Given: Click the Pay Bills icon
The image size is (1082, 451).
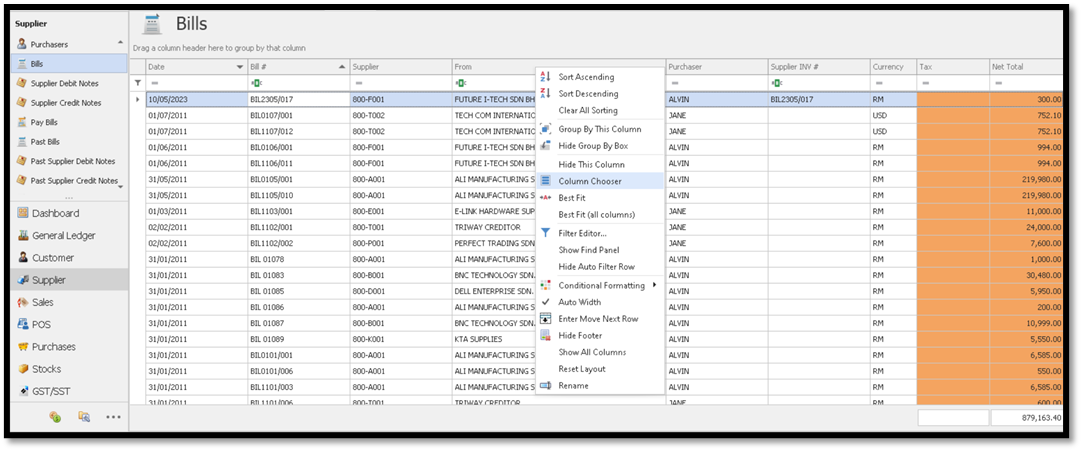Looking at the screenshot, I should (22, 122).
